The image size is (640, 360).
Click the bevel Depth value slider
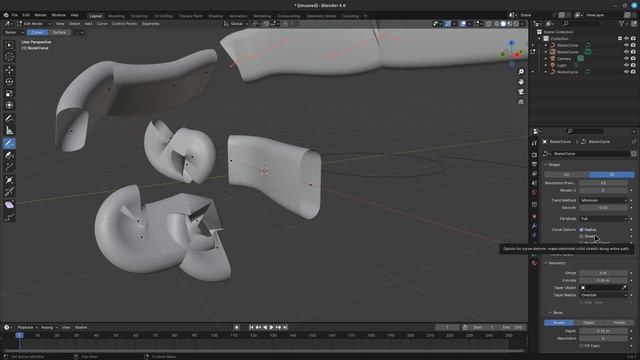pos(603,331)
